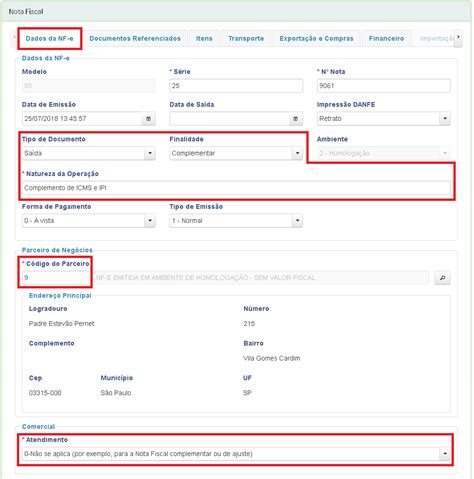
Task: Expand the Ambiente dropdown
Action: pos(445,153)
